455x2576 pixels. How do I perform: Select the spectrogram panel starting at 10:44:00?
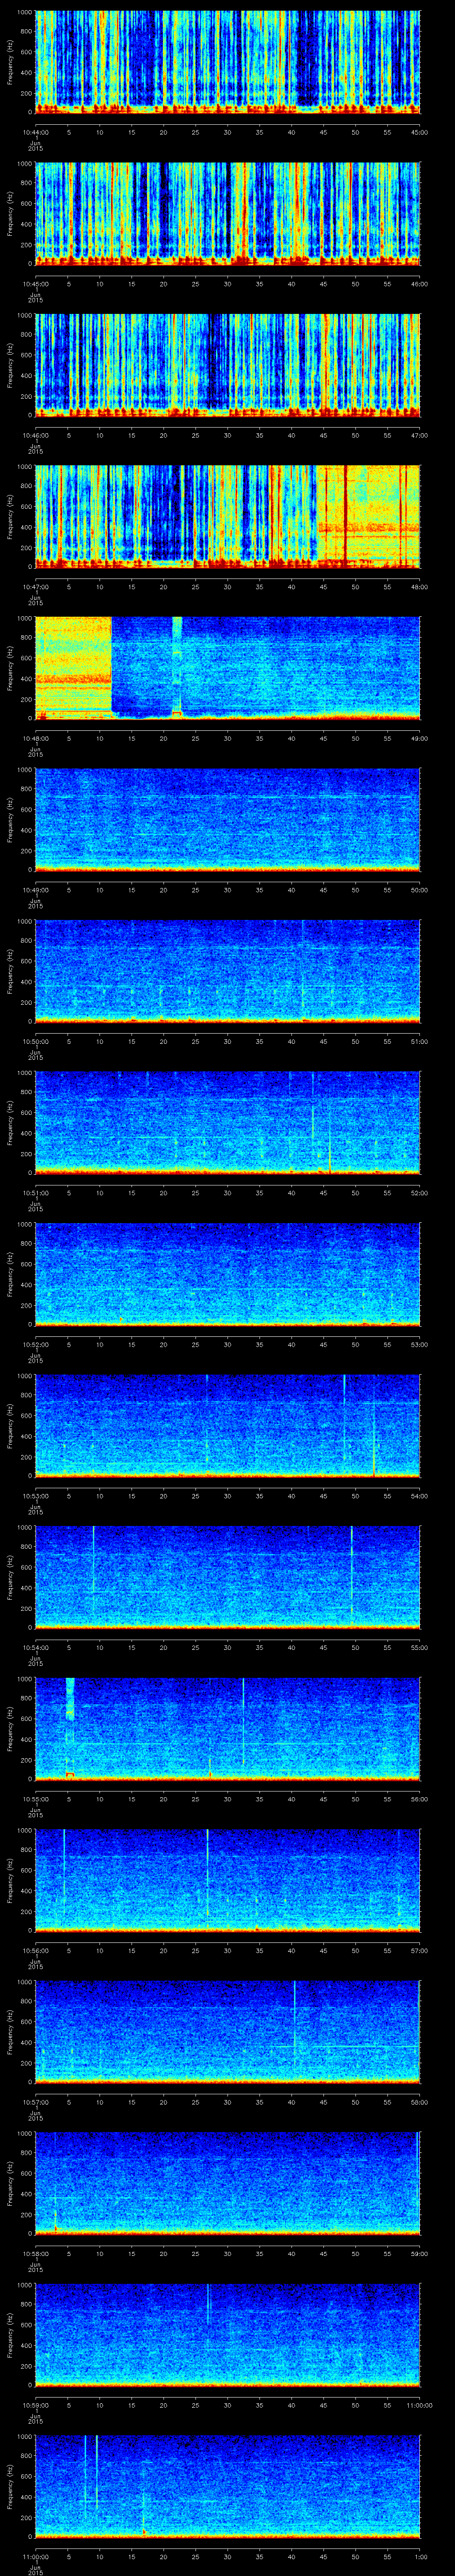tap(227, 62)
